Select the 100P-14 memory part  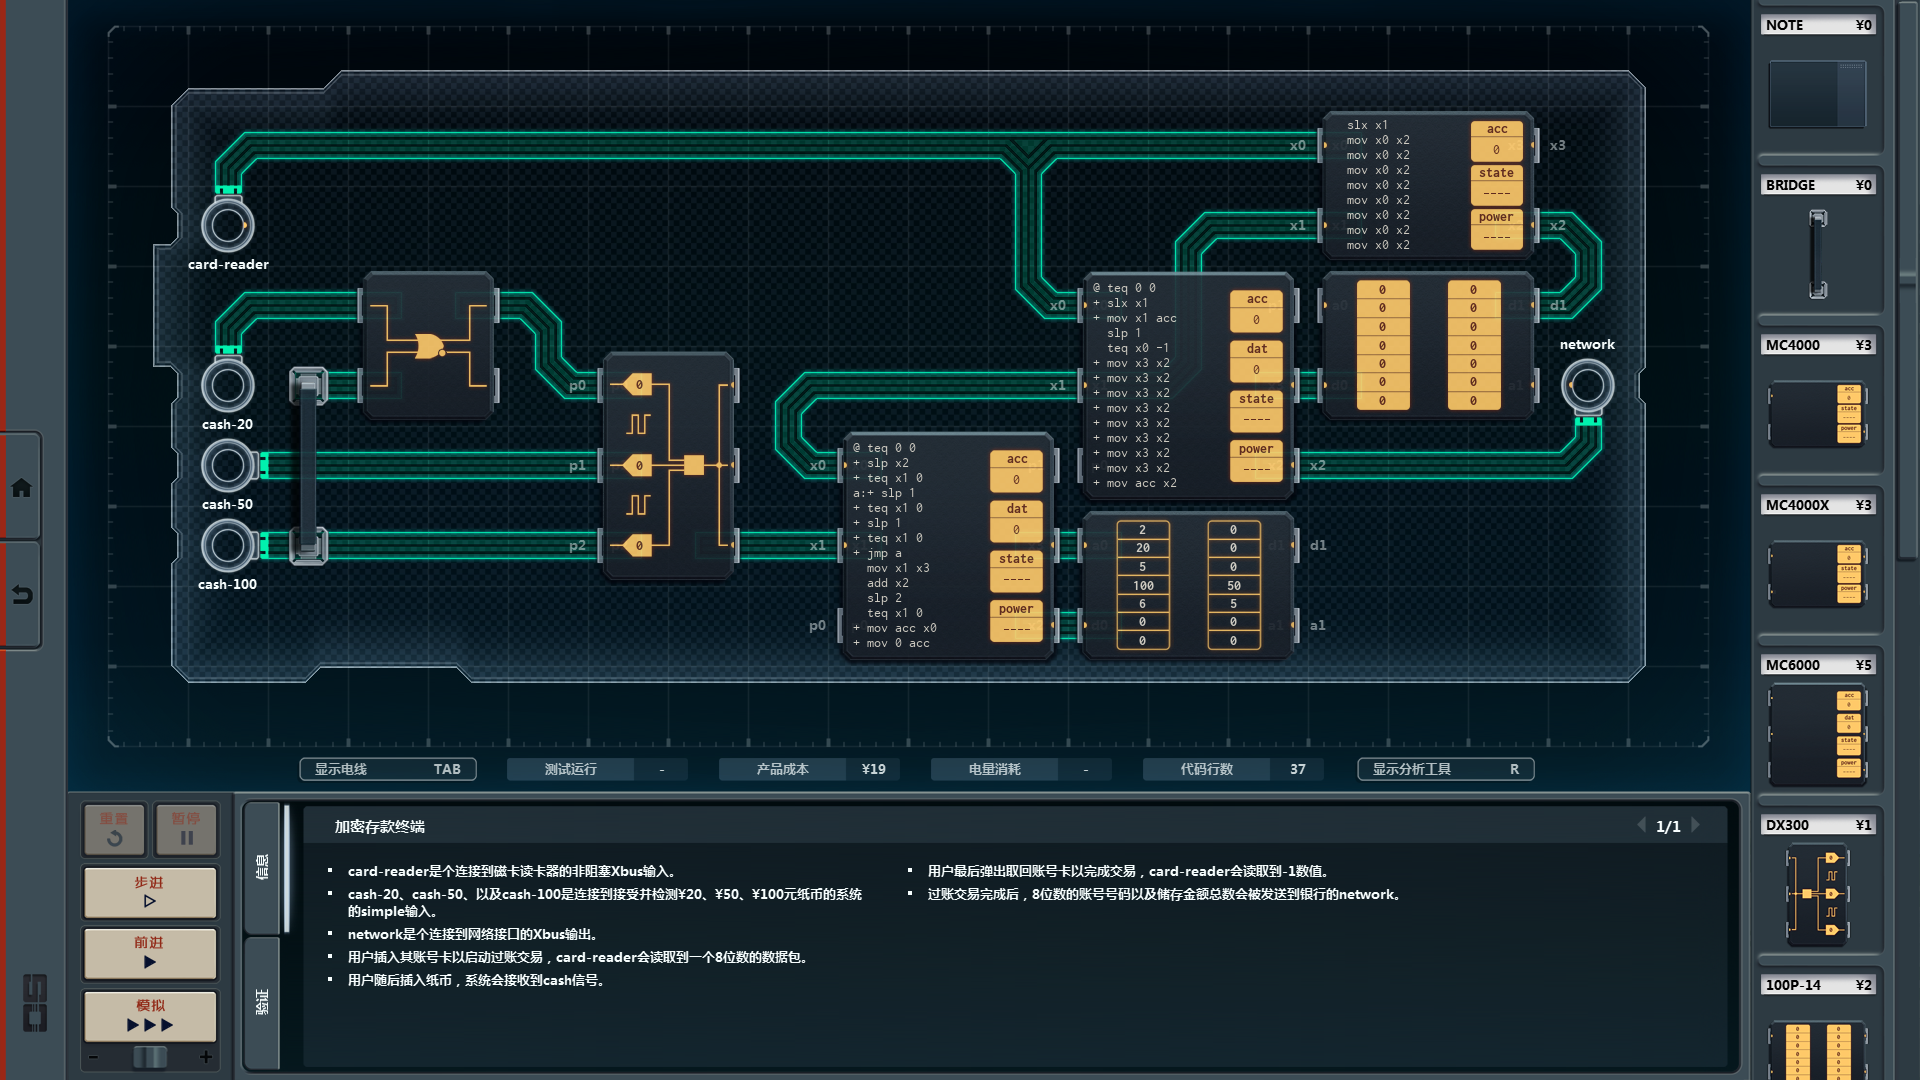click(1817, 1048)
